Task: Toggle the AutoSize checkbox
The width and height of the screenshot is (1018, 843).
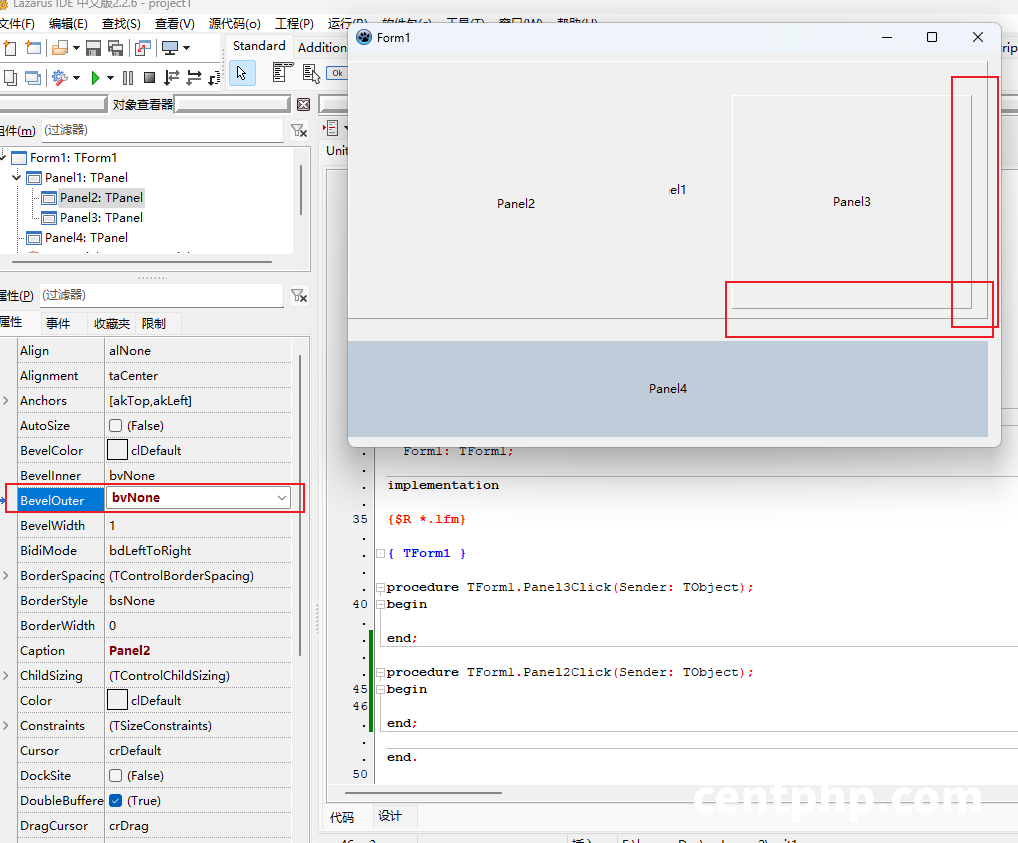Action: click(x=116, y=425)
